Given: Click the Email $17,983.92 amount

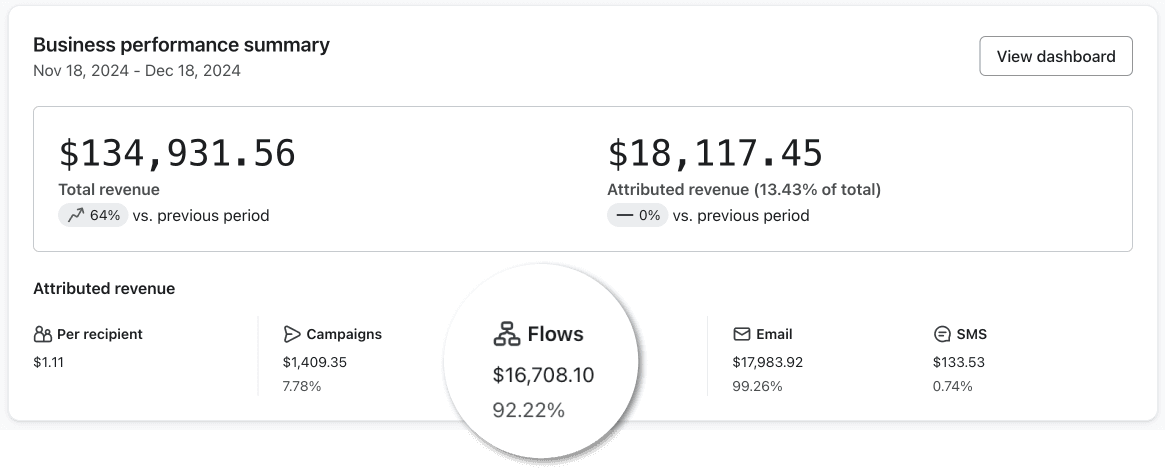Looking at the screenshot, I should coord(768,362).
